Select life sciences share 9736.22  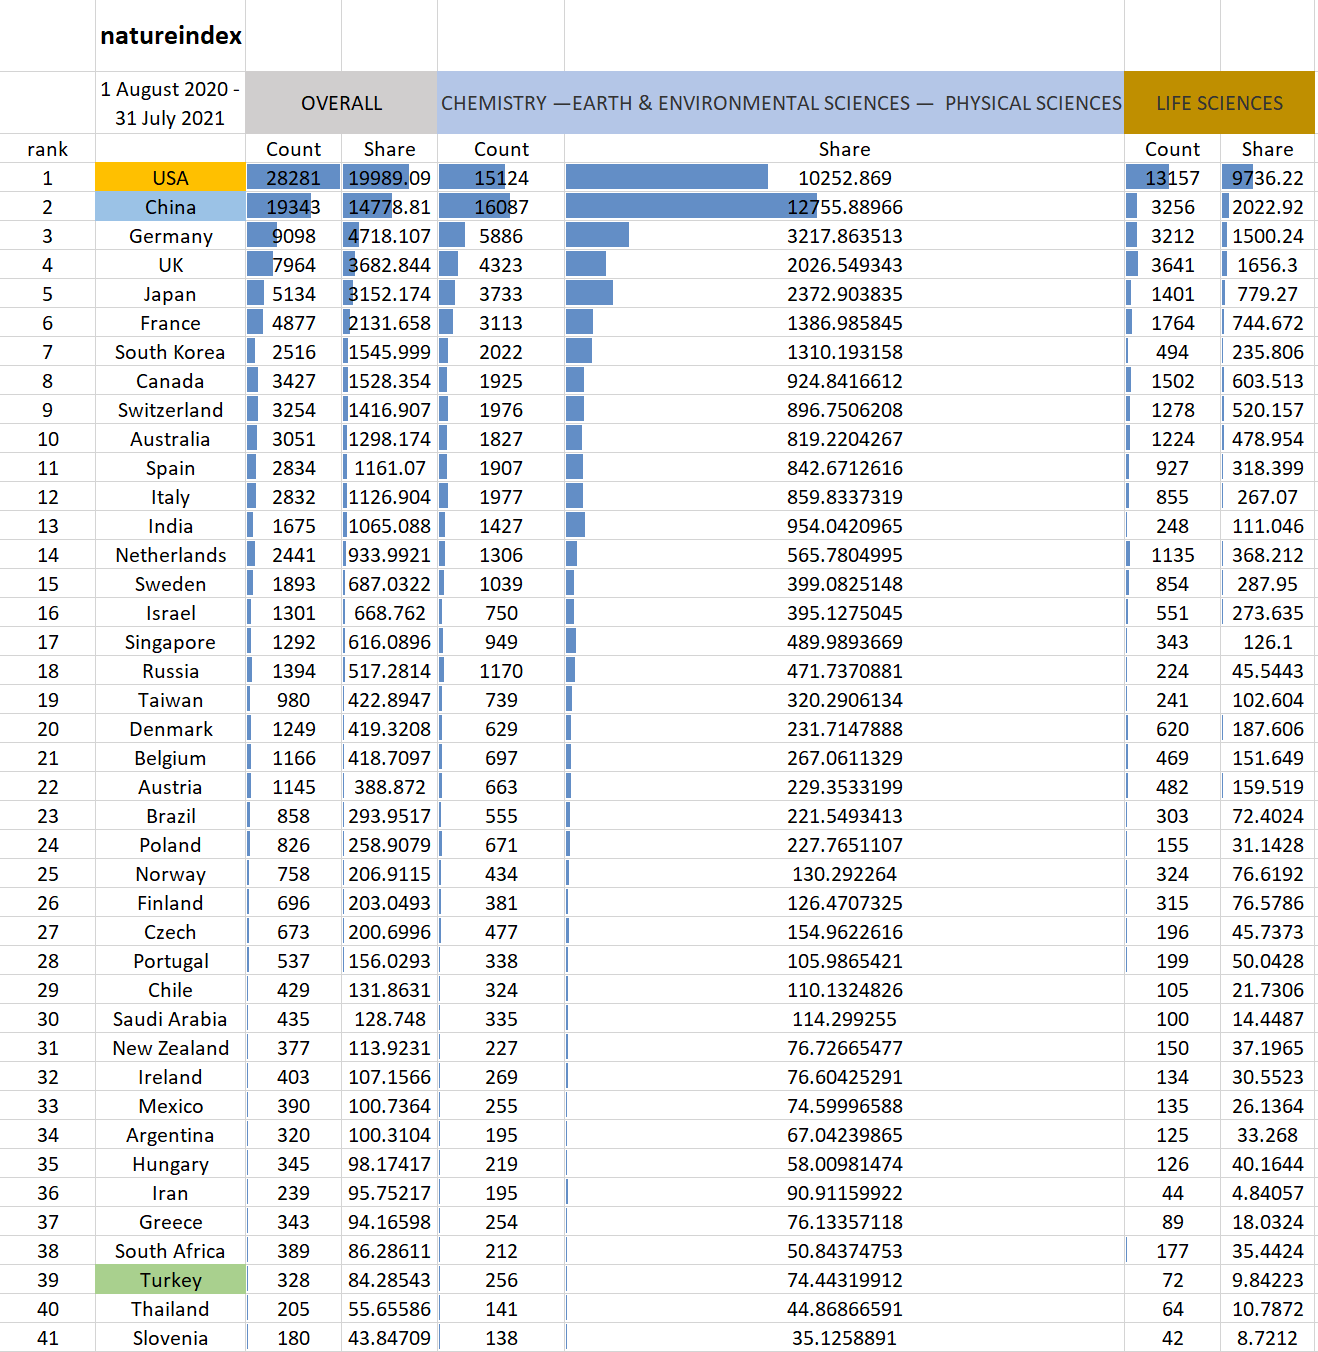(1268, 178)
